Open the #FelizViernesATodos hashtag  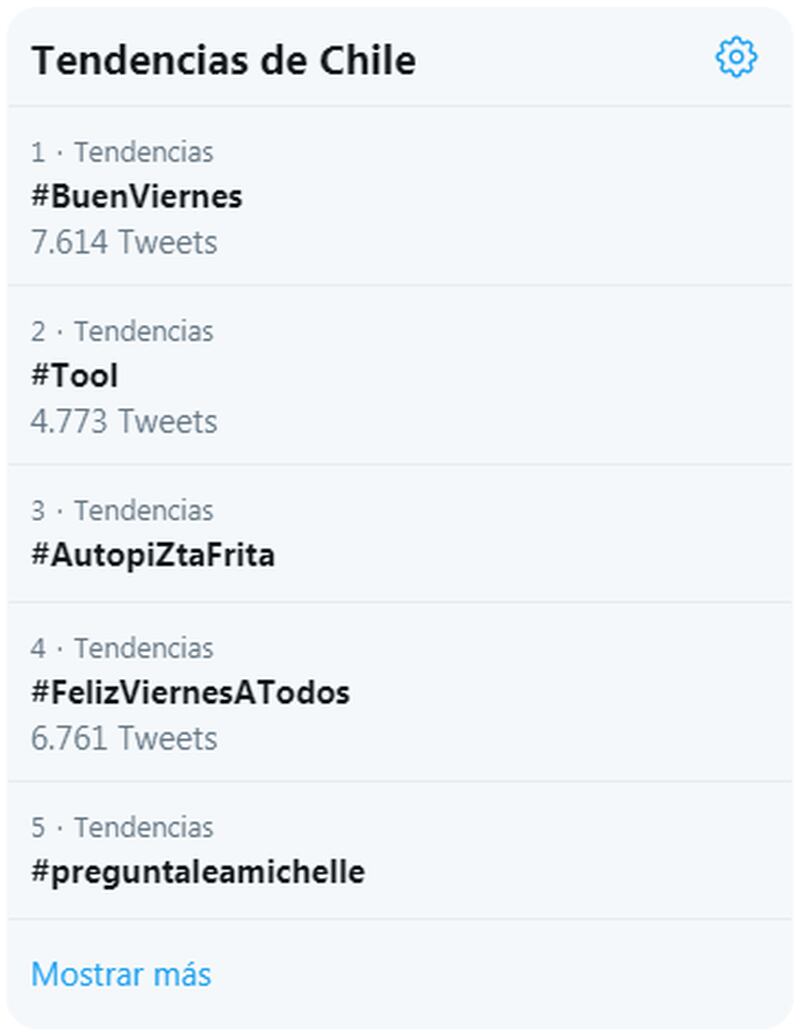pos(190,692)
